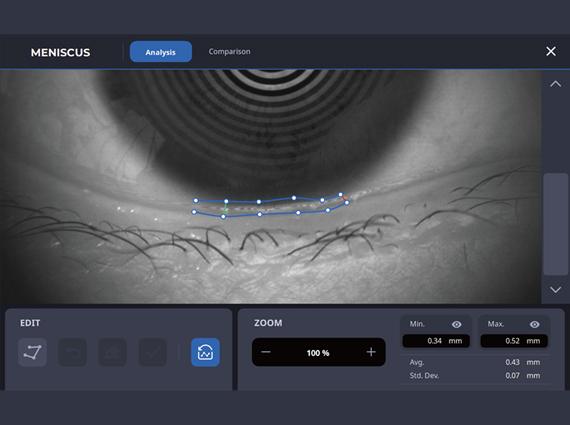Viewport: 570px width, 425px height.
Task: Click the vertical scrollbar thumb beside image
Action: [x=555, y=224]
